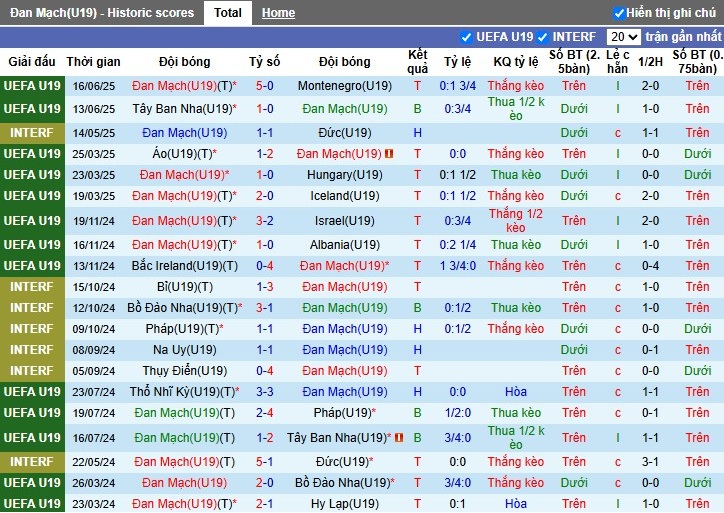Click the 0-4 score against Bắc Ireland(U19)

265,266
